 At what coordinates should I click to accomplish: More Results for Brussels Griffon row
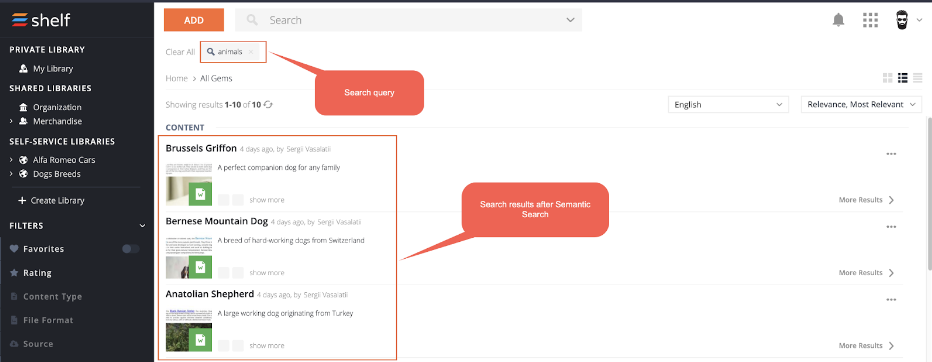tap(867, 200)
